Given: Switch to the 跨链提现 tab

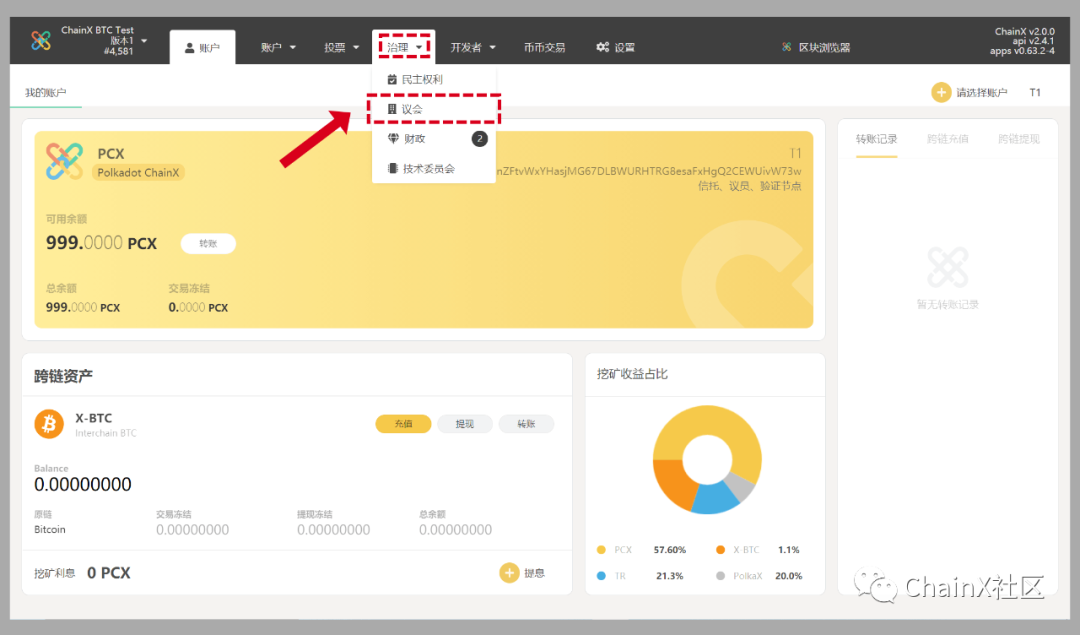Looking at the screenshot, I should pyautogui.click(x=1019, y=139).
